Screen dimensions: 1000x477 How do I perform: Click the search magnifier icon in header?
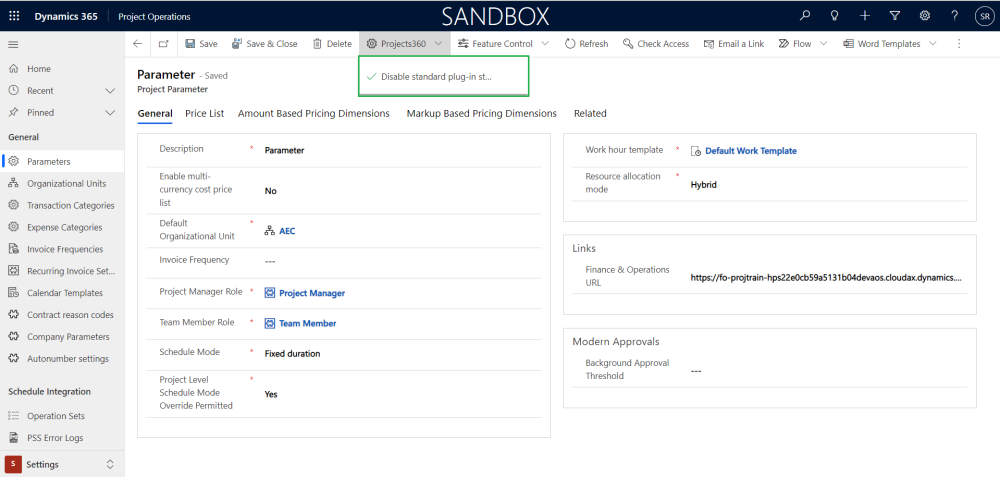805,16
